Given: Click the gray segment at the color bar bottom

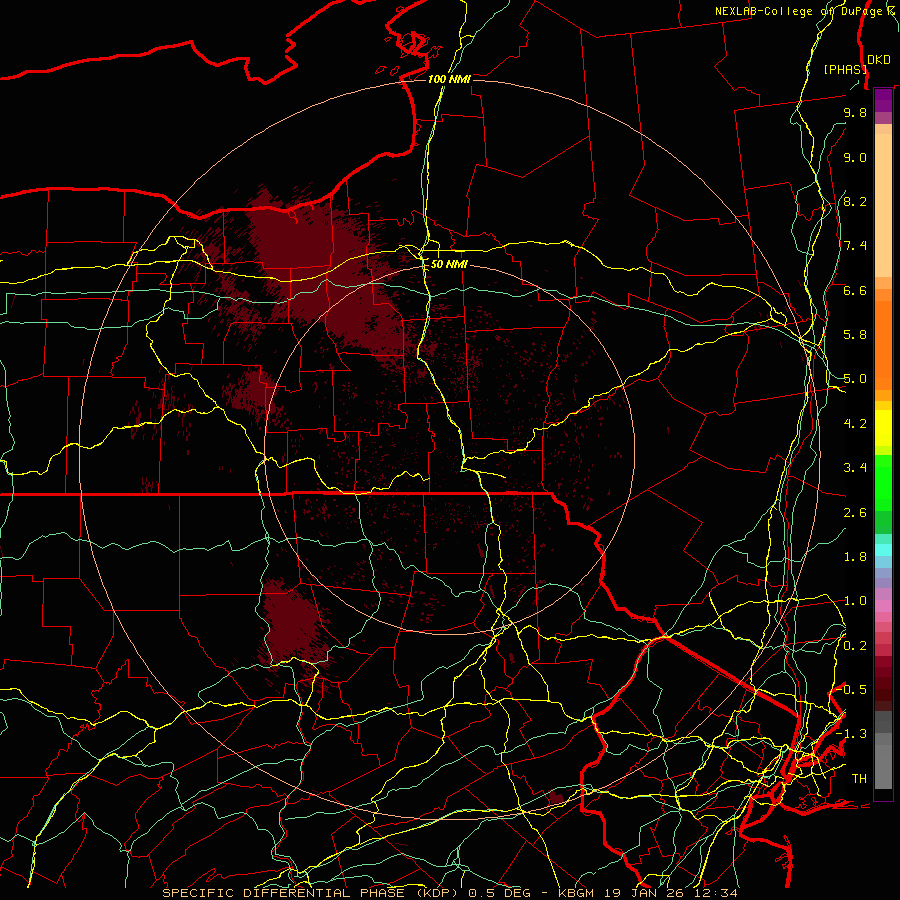Looking at the screenshot, I should pos(883,766).
